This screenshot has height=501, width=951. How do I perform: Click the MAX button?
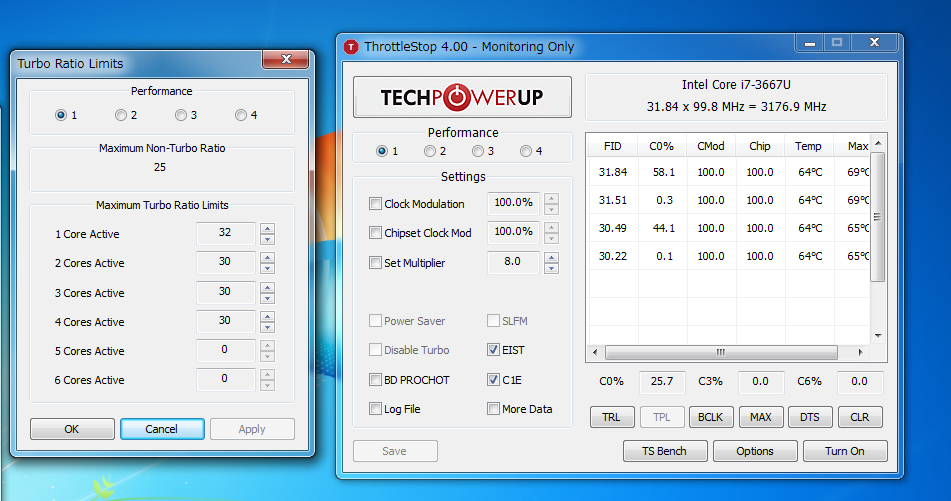coord(761,417)
